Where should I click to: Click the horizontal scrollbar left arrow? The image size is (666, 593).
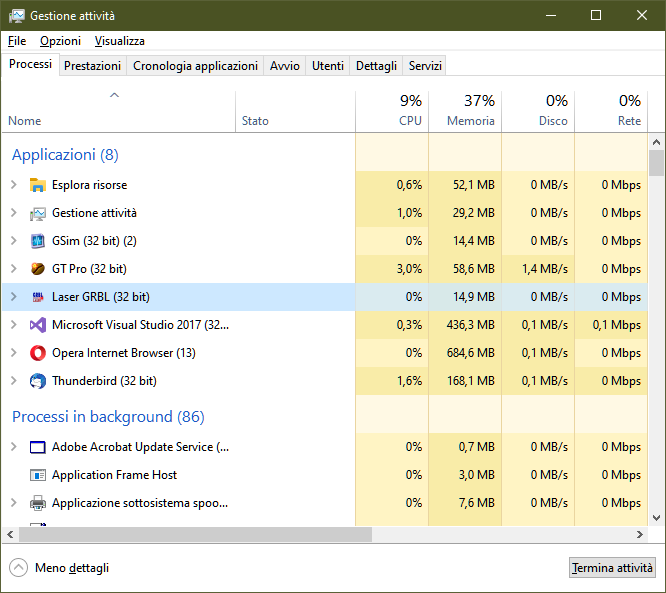tap(10, 534)
